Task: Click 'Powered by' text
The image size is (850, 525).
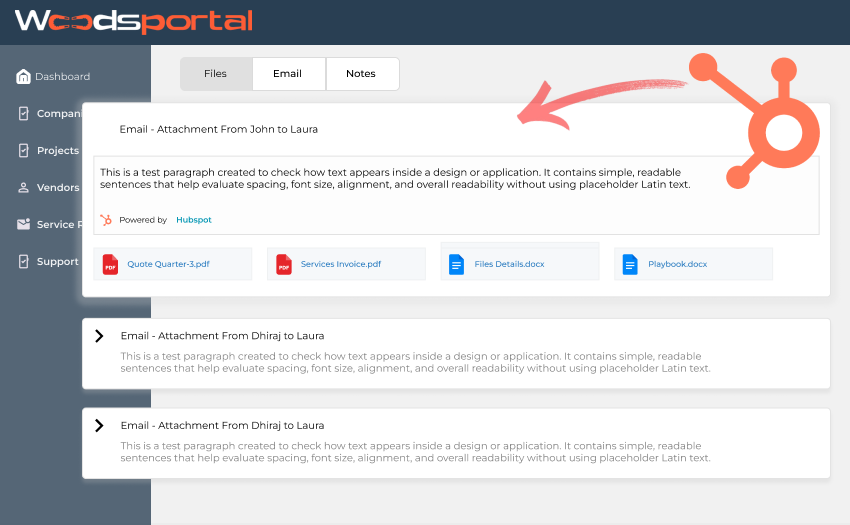Action: [143, 220]
